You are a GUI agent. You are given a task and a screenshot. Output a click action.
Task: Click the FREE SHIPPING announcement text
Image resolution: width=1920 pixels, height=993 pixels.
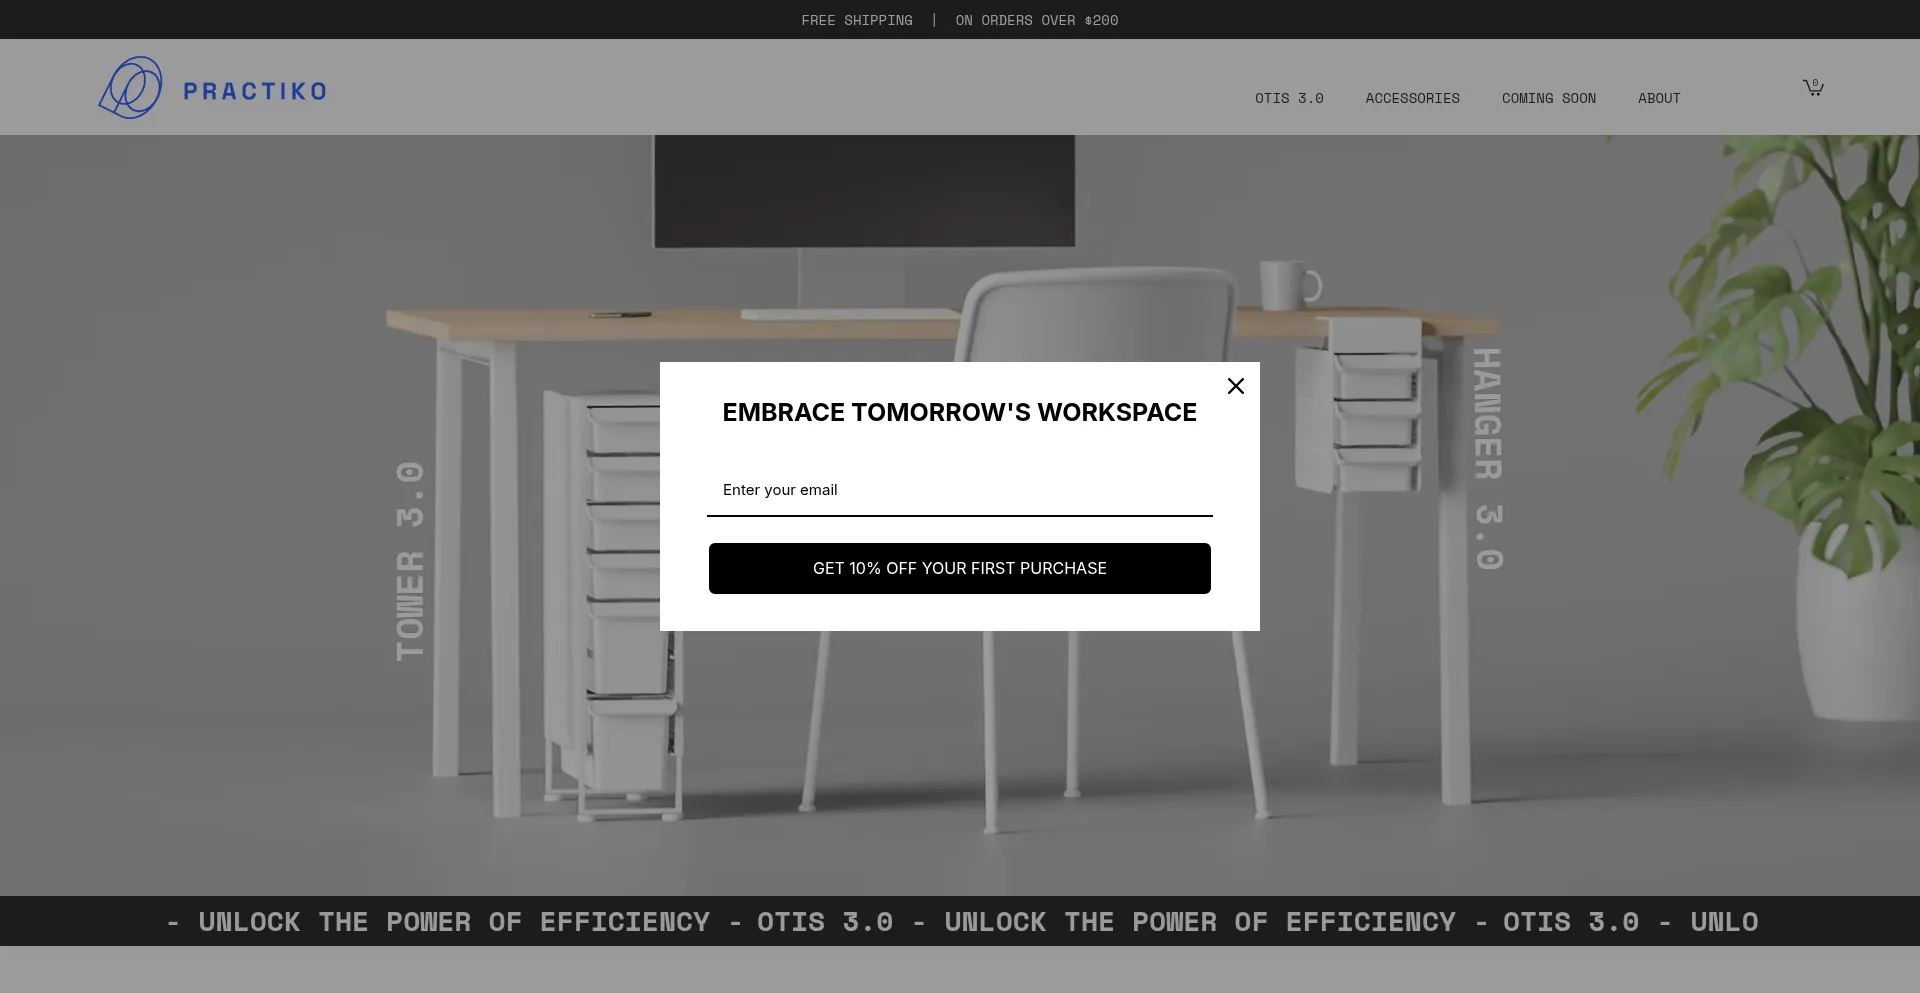[x=856, y=20]
